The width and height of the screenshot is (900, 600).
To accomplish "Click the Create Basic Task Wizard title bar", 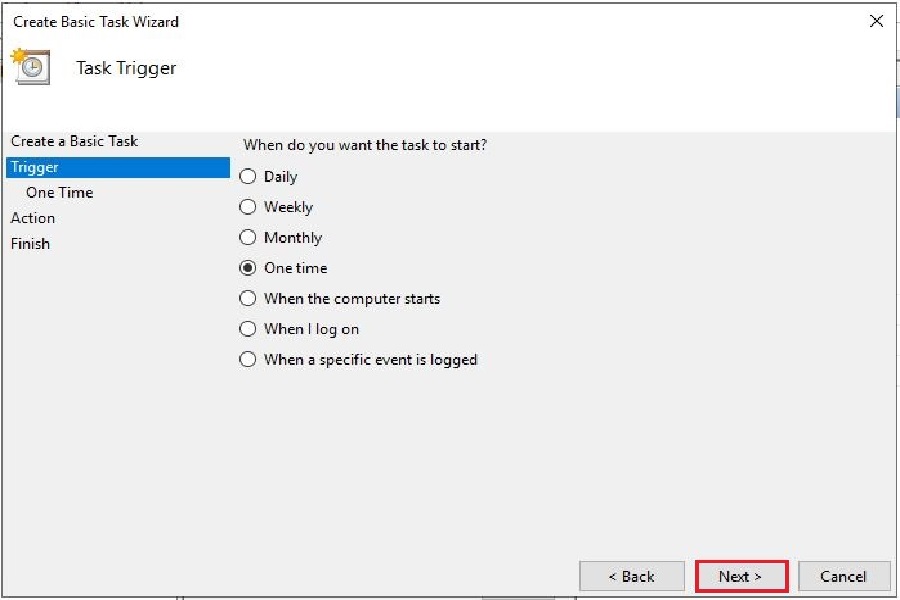I will pyautogui.click(x=400, y=21).
